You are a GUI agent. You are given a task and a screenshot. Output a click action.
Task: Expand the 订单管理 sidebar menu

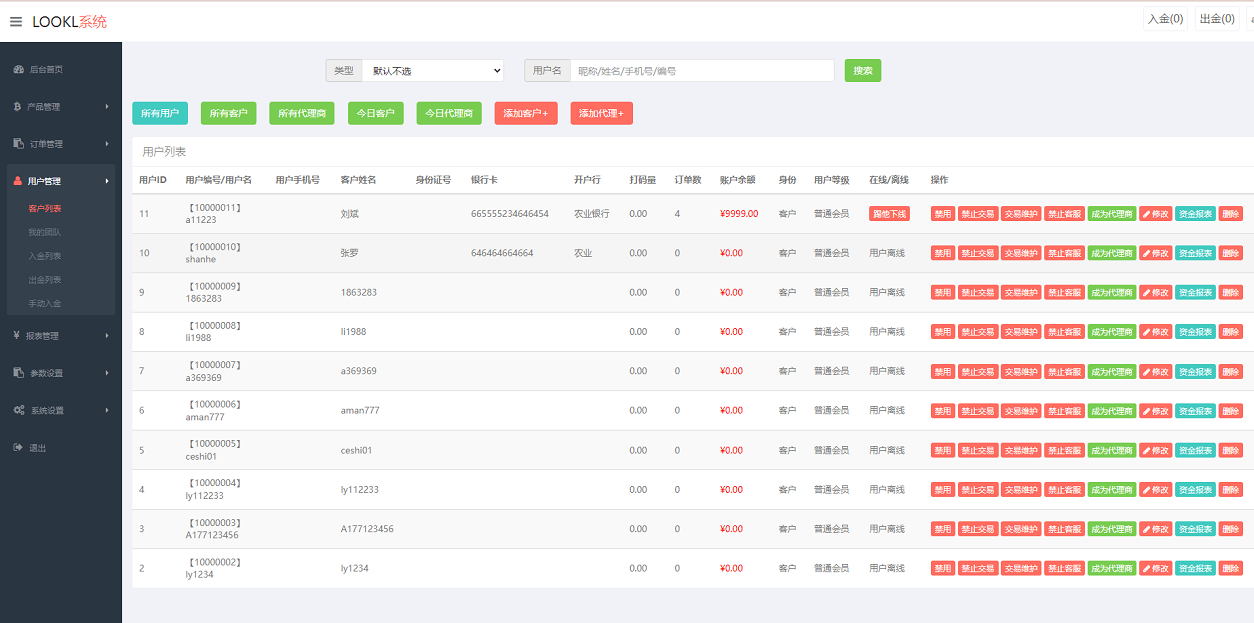tap(60, 144)
